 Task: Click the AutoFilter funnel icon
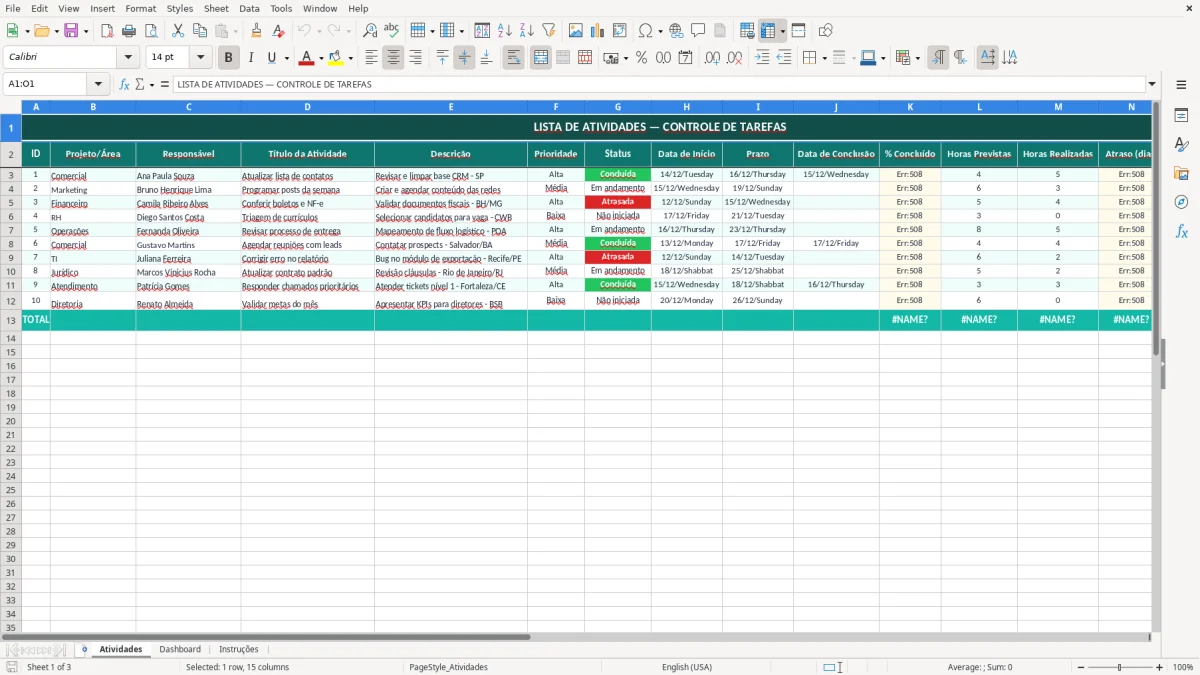(548, 31)
